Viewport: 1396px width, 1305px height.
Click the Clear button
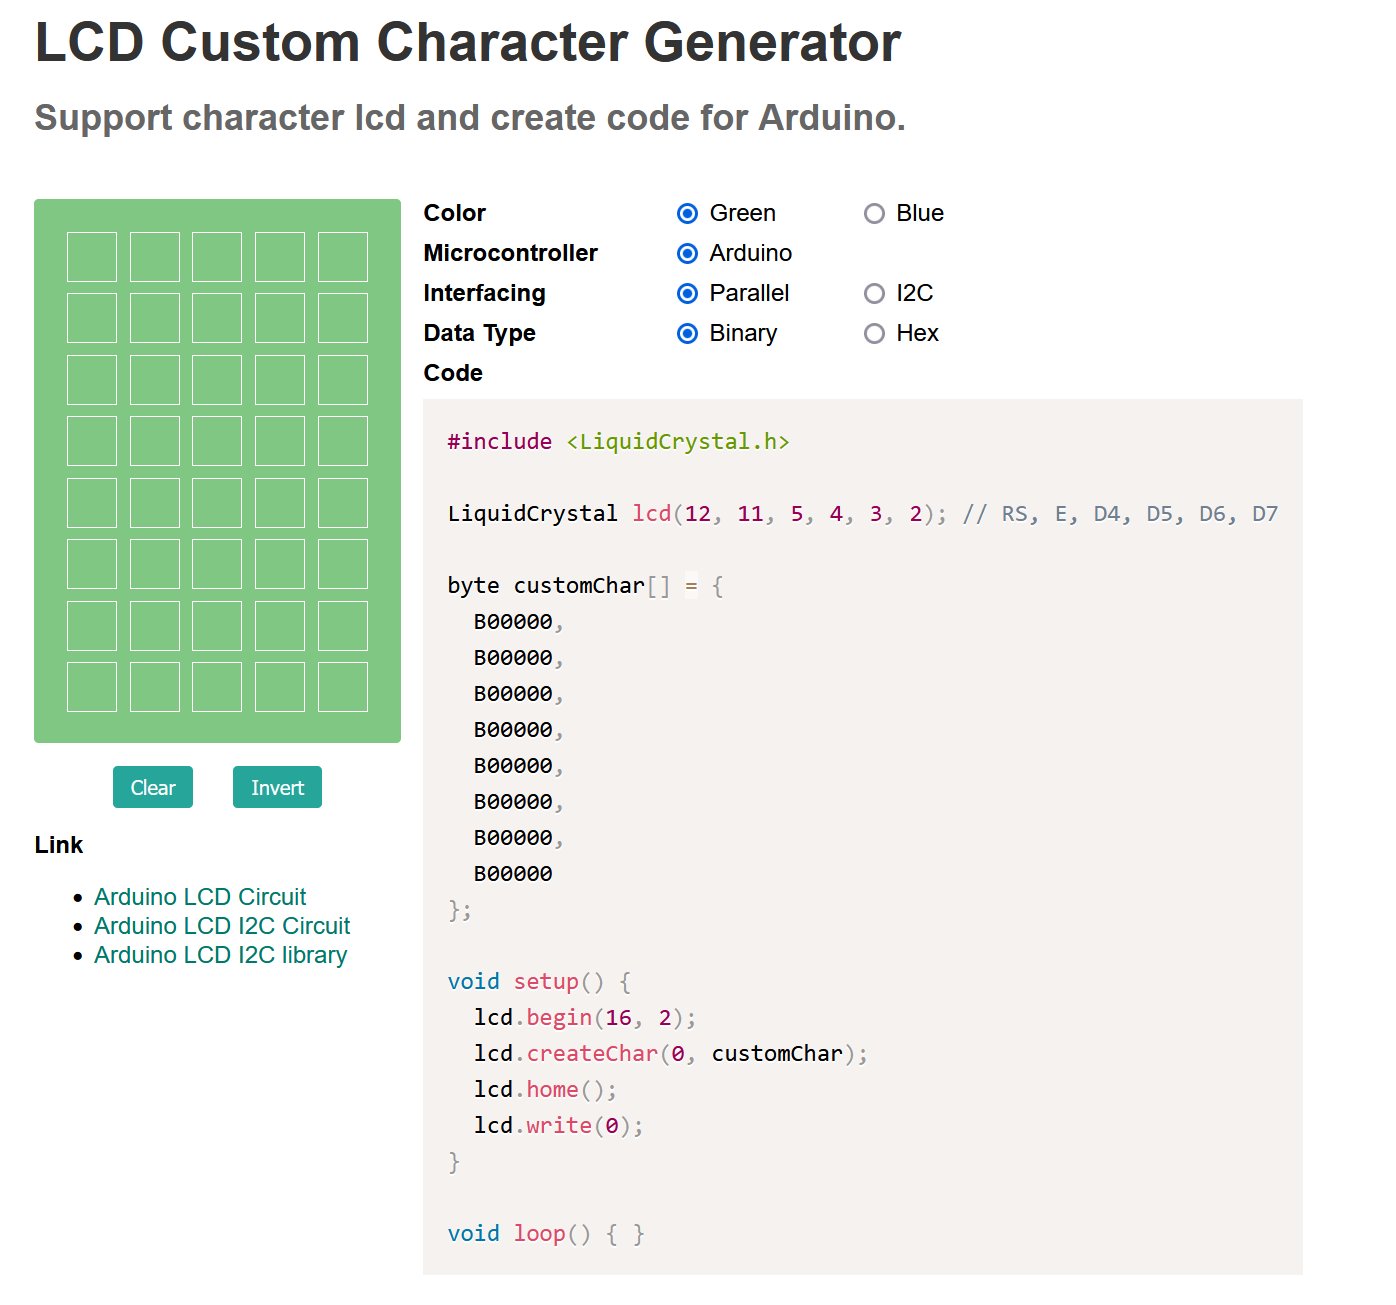[x=153, y=787]
